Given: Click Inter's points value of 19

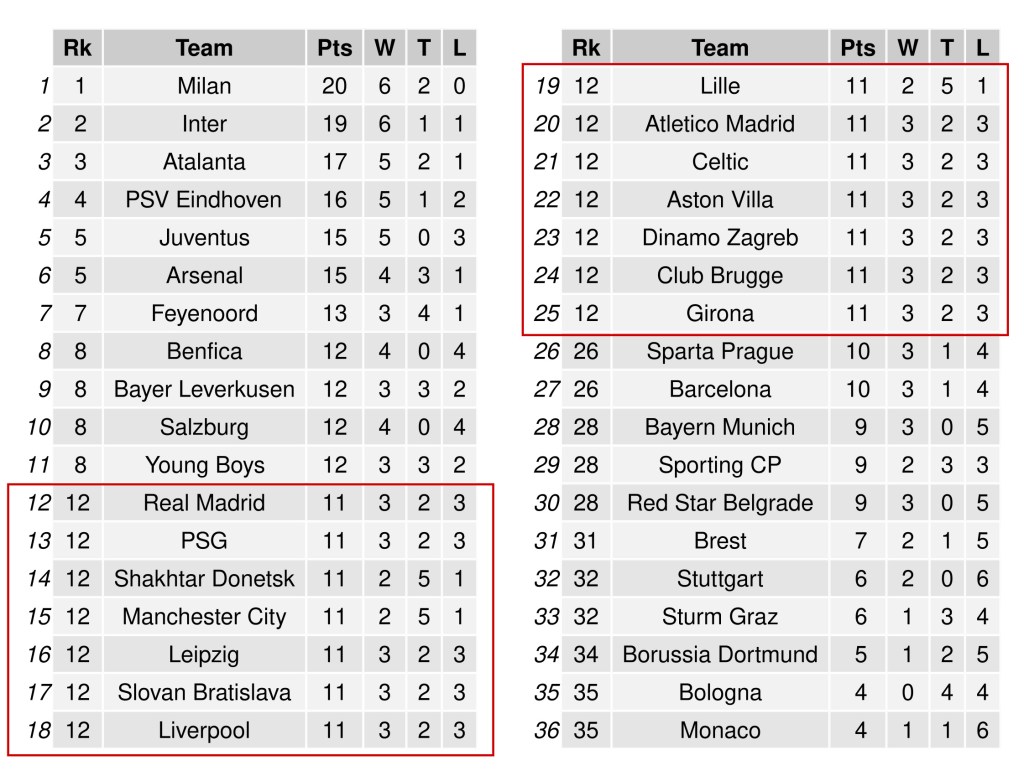Looking at the screenshot, I should [x=334, y=124].
